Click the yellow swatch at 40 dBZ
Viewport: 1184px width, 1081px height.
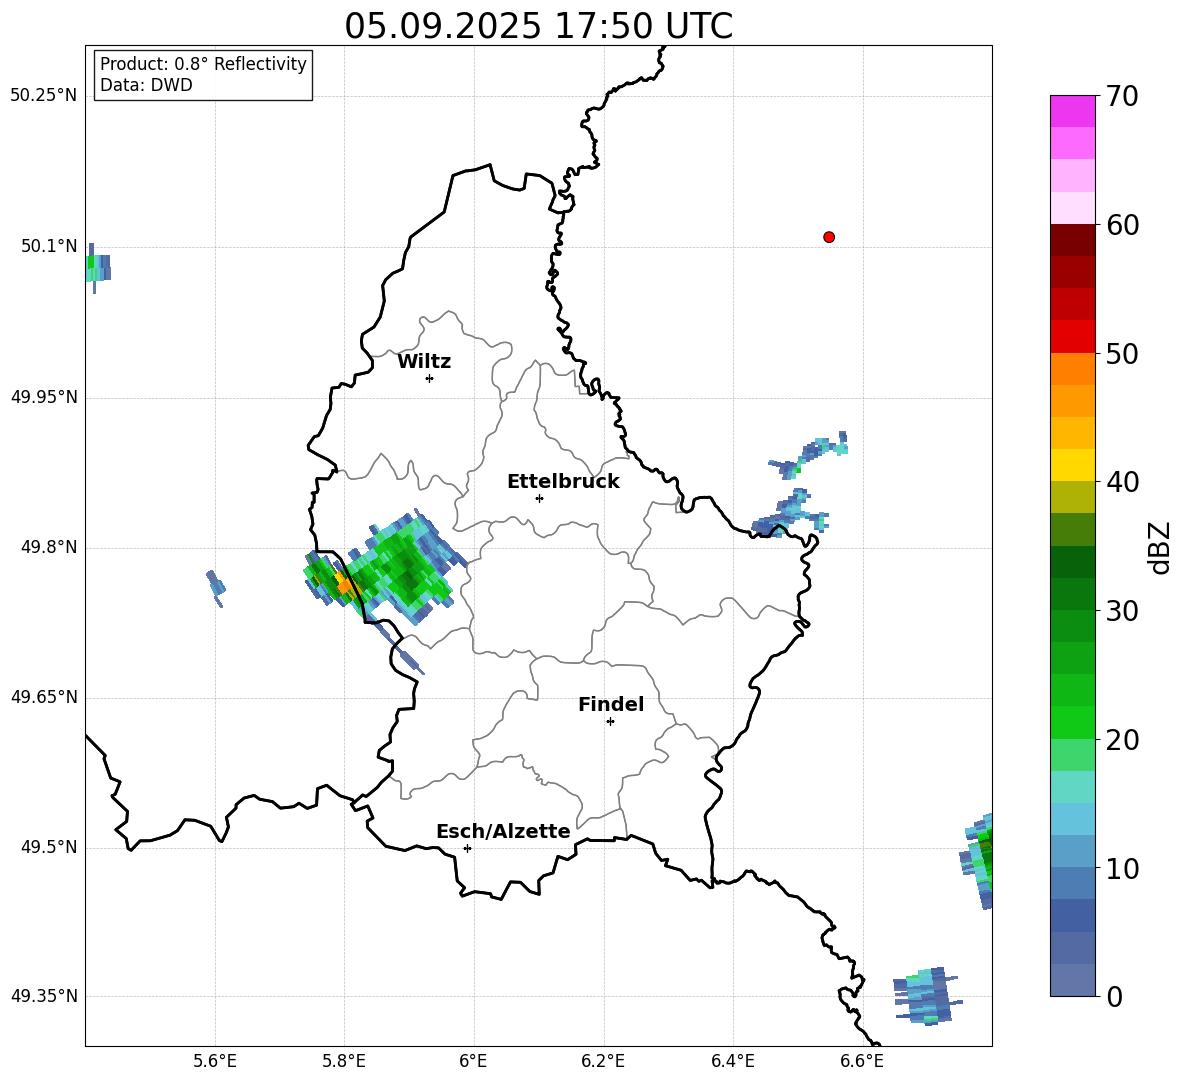point(1072,465)
